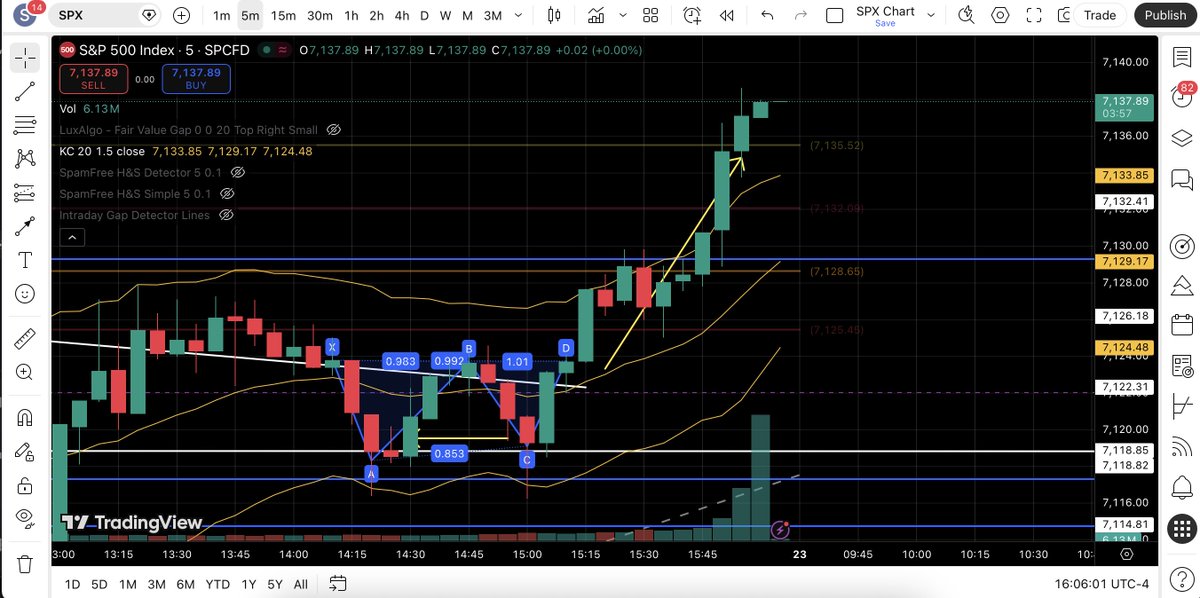Switch to the 15m timeframe
Viewport: 1200px width, 598px height.
(283, 15)
